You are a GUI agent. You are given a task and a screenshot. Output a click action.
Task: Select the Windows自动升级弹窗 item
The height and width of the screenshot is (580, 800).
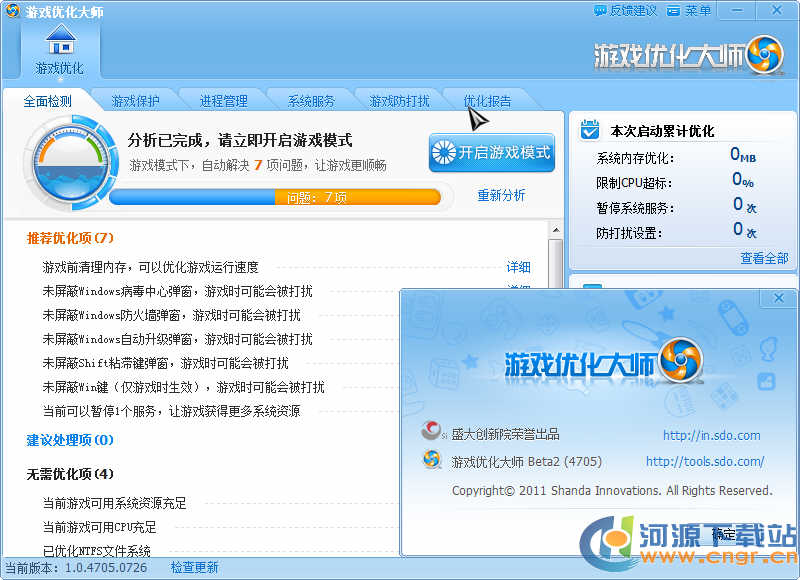177,339
